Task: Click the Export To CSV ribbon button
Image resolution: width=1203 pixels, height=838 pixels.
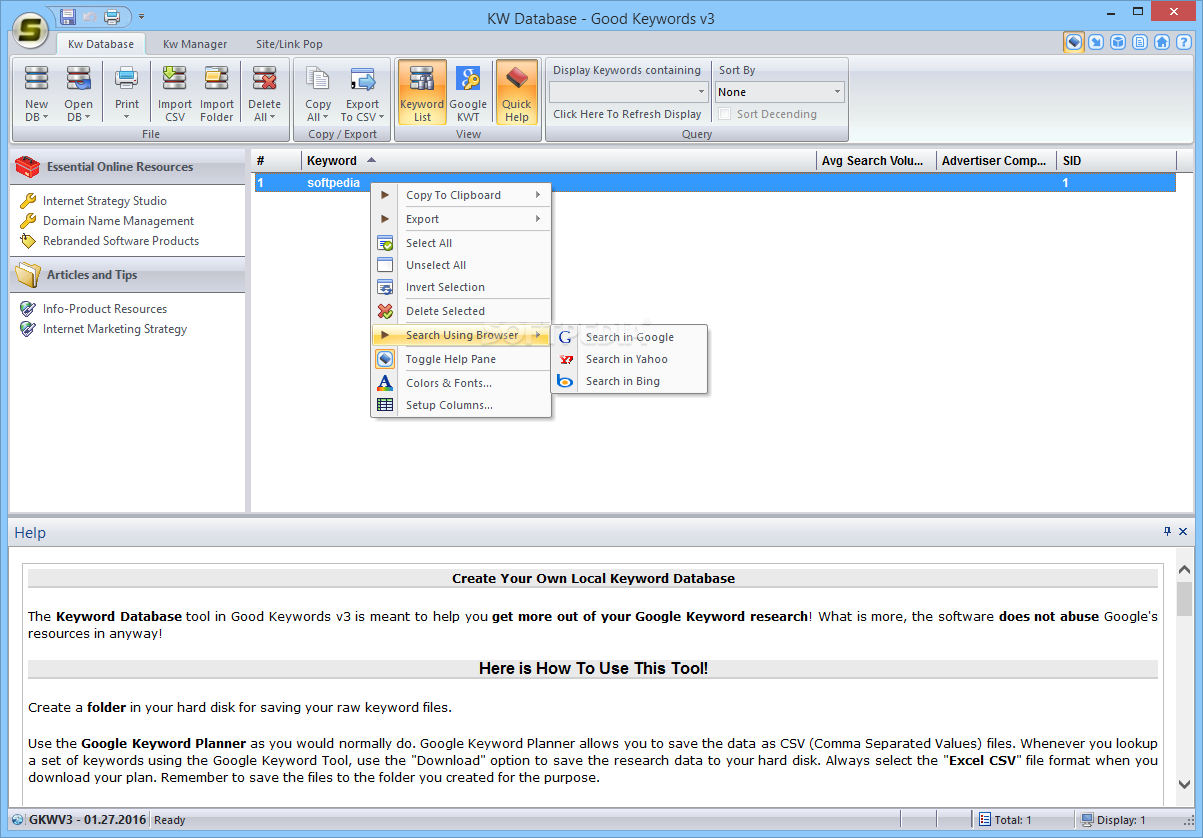Action: 362,93
